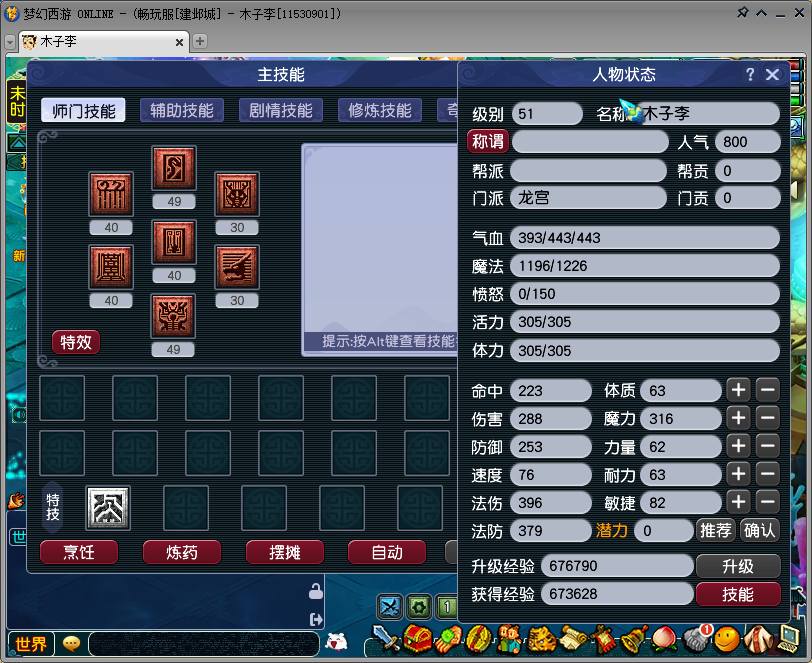Screen dimensions: 812x663
Task: Switch to the 辅助技能 tab
Action: [181, 110]
